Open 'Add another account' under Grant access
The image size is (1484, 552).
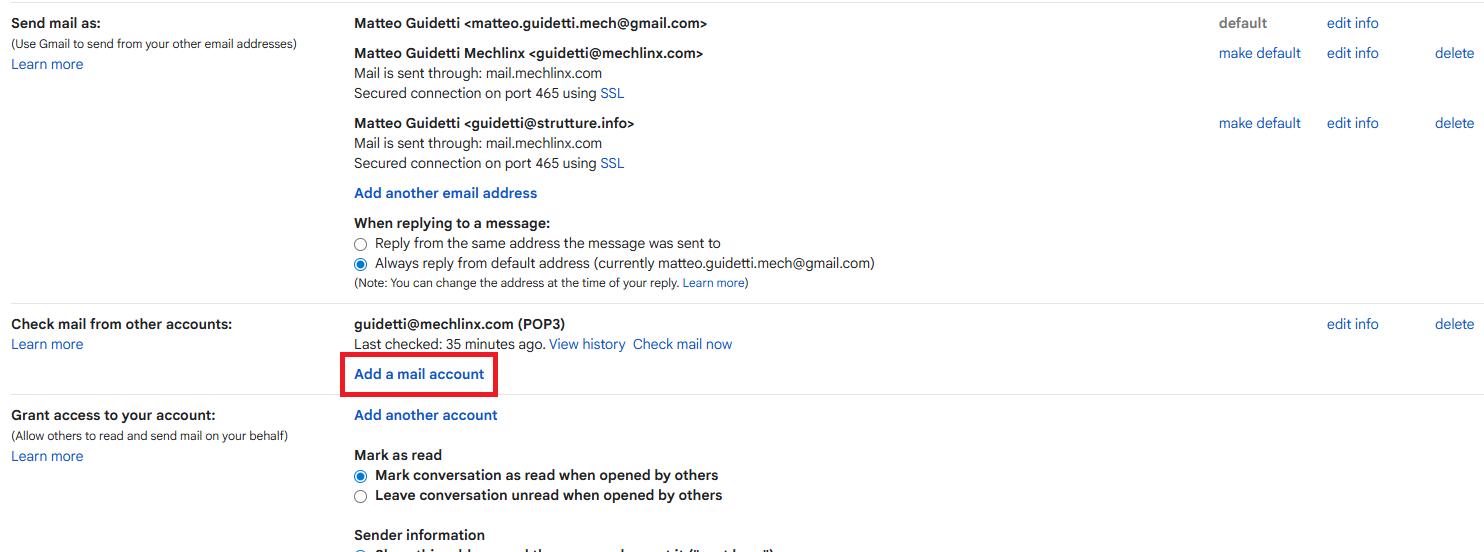[425, 415]
